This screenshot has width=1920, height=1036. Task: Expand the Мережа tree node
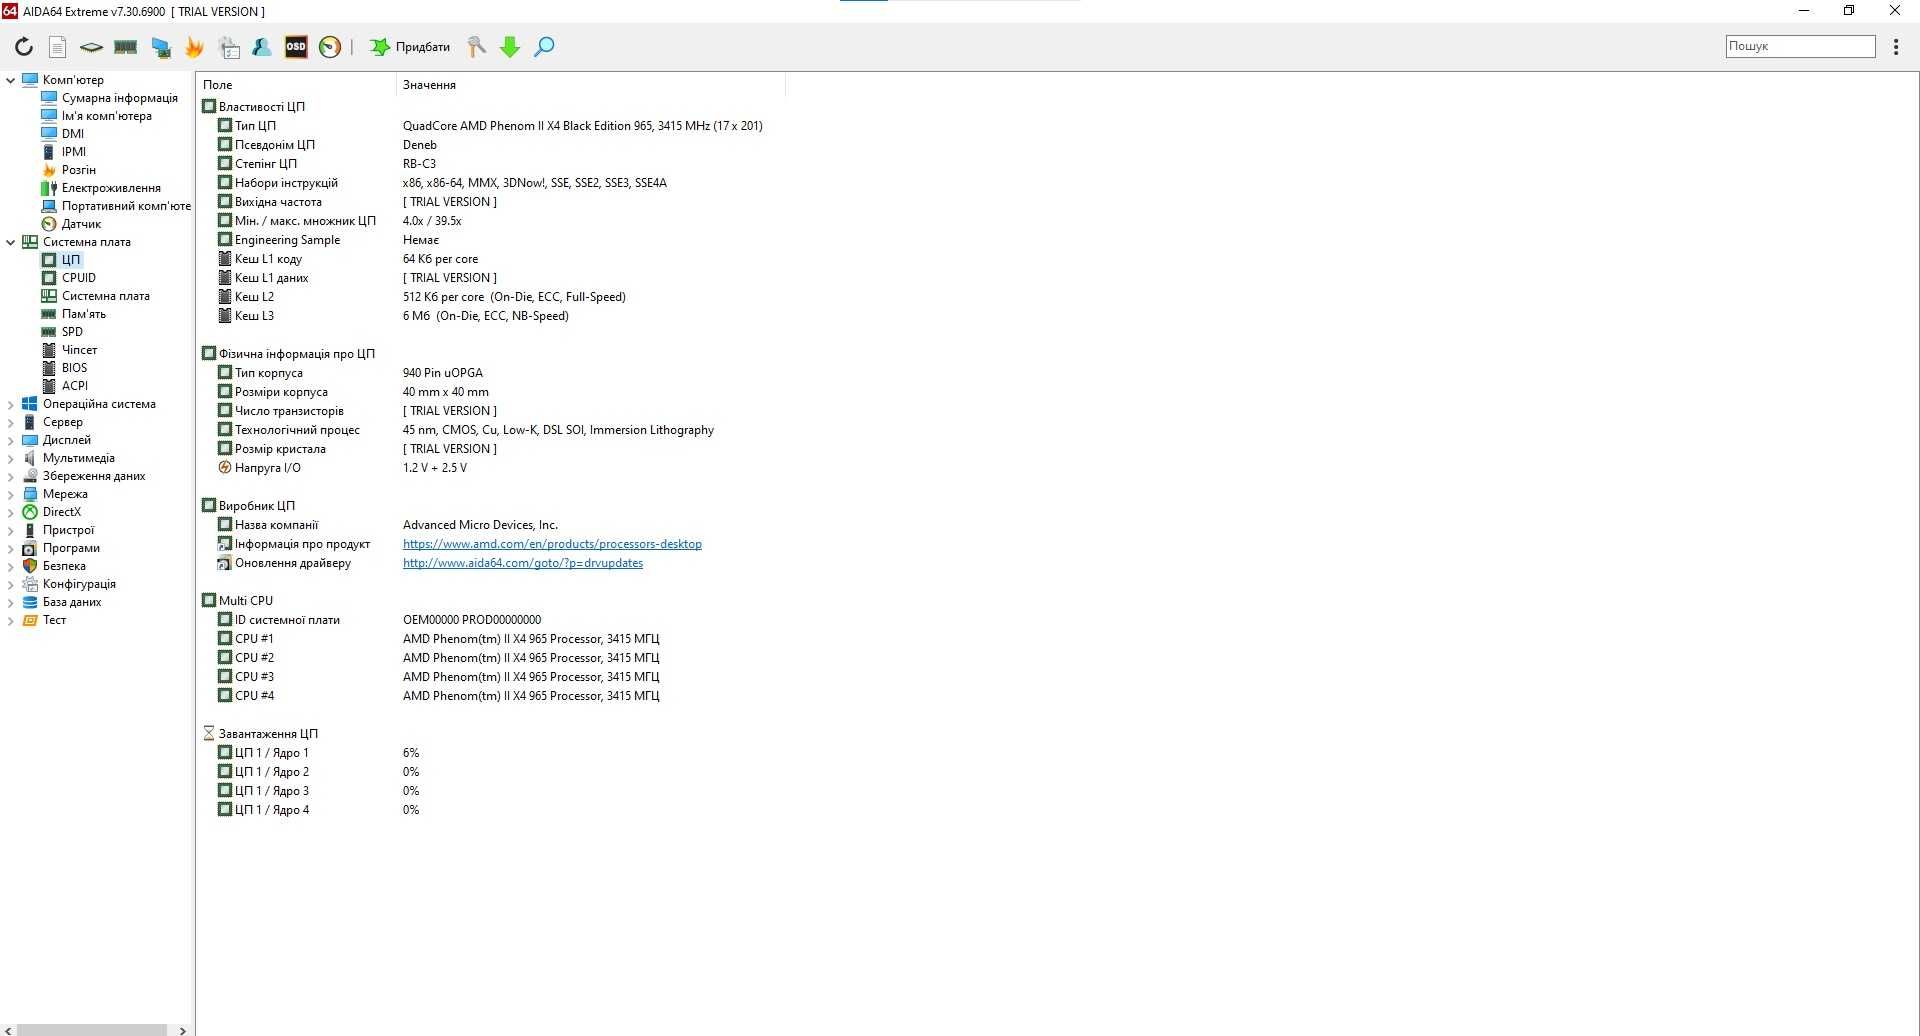(11, 494)
